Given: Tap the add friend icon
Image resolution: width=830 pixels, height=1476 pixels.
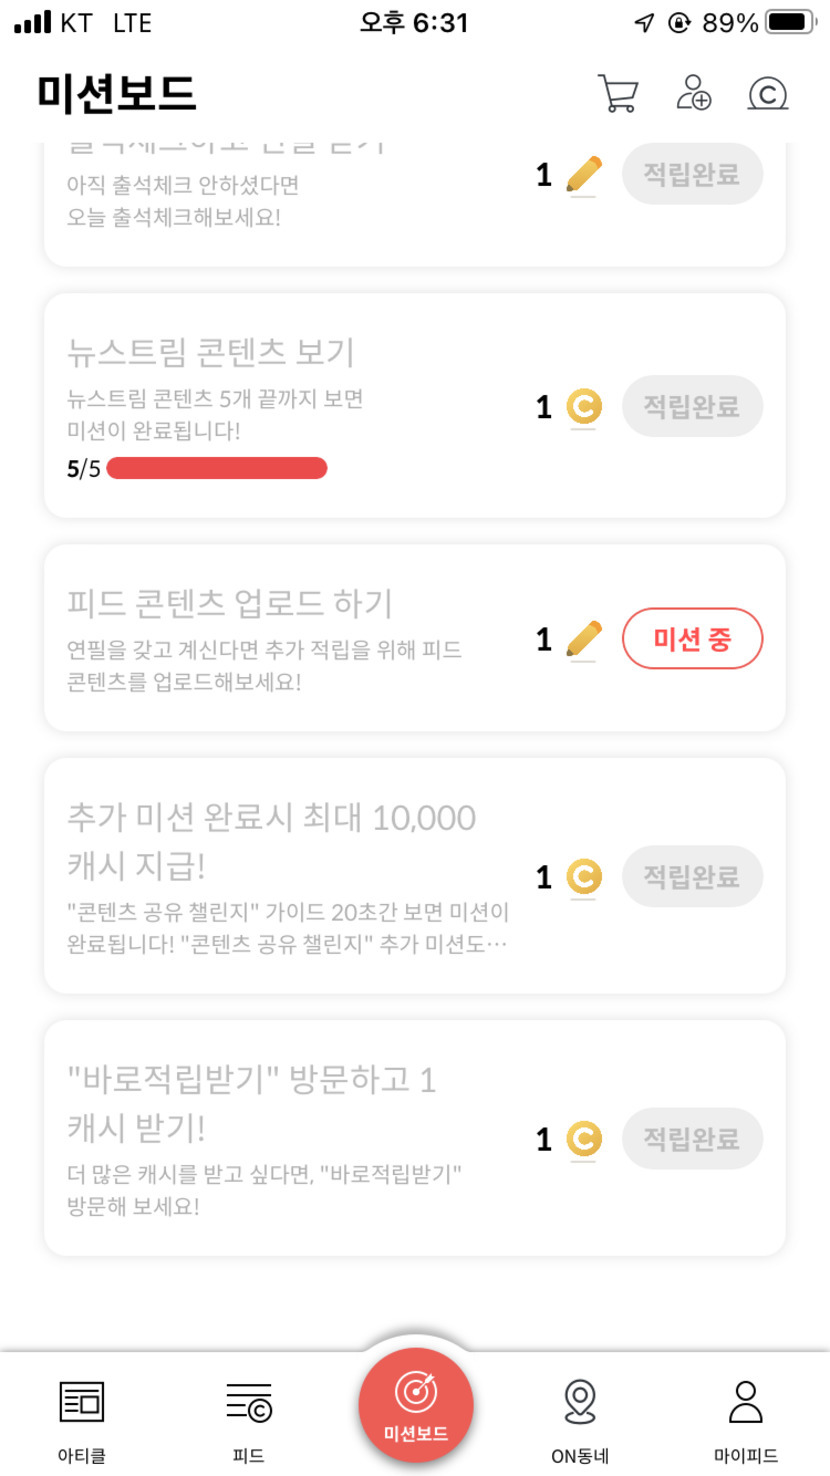Looking at the screenshot, I should [693, 93].
